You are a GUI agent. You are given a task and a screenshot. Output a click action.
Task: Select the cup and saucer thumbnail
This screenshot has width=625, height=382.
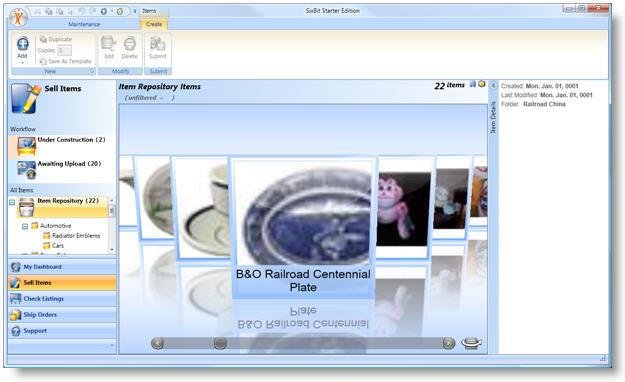point(201,207)
